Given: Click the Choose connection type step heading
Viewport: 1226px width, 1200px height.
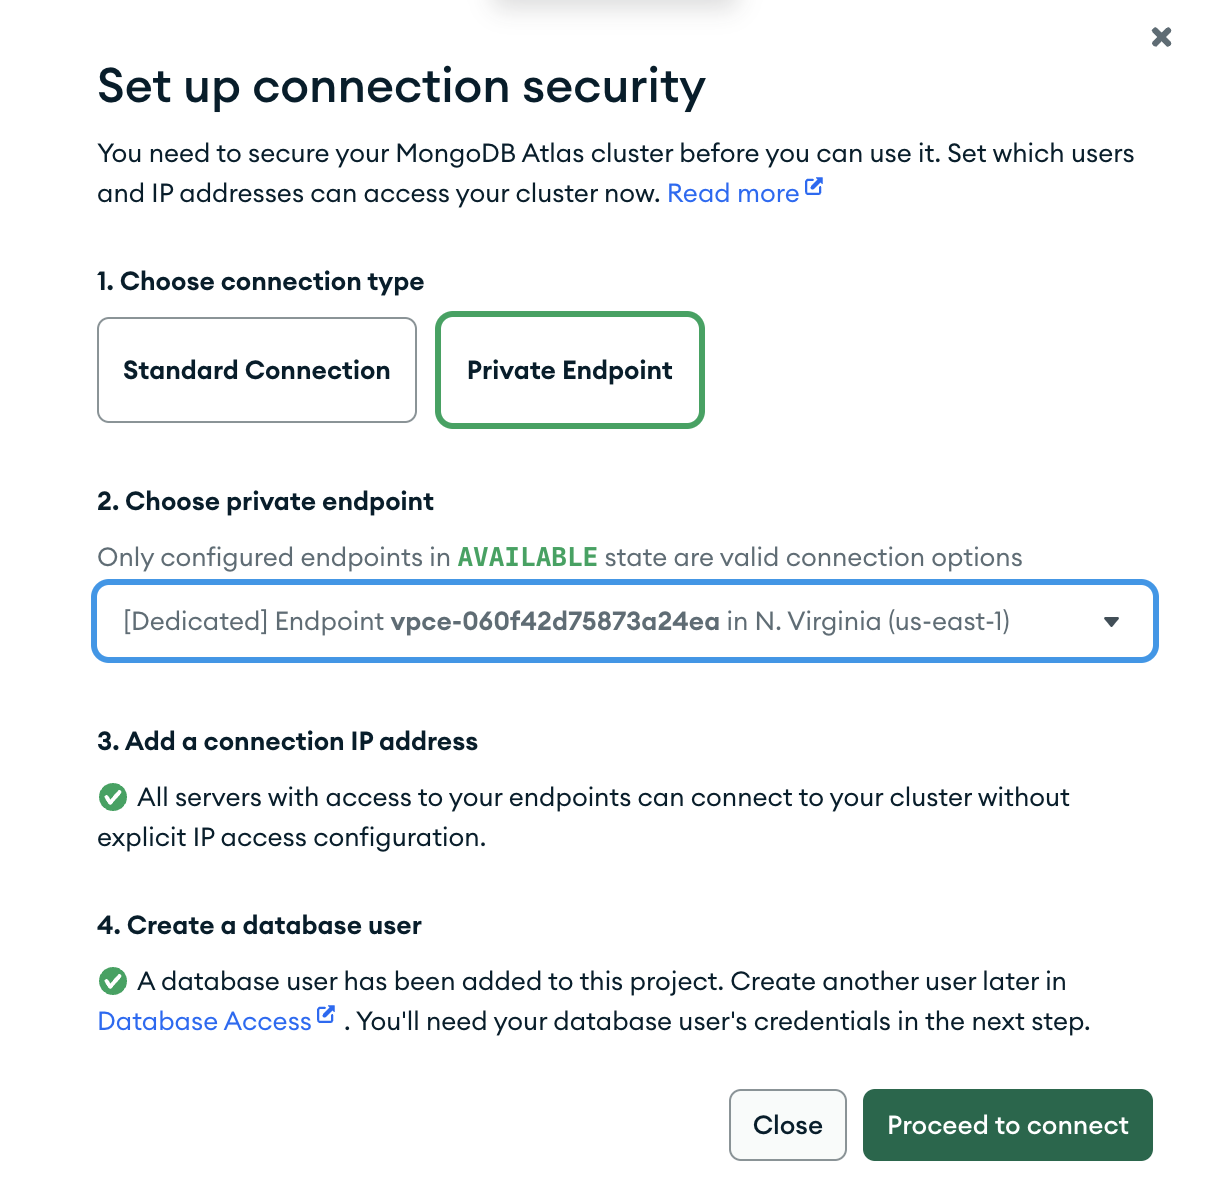Looking at the screenshot, I should [260, 282].
